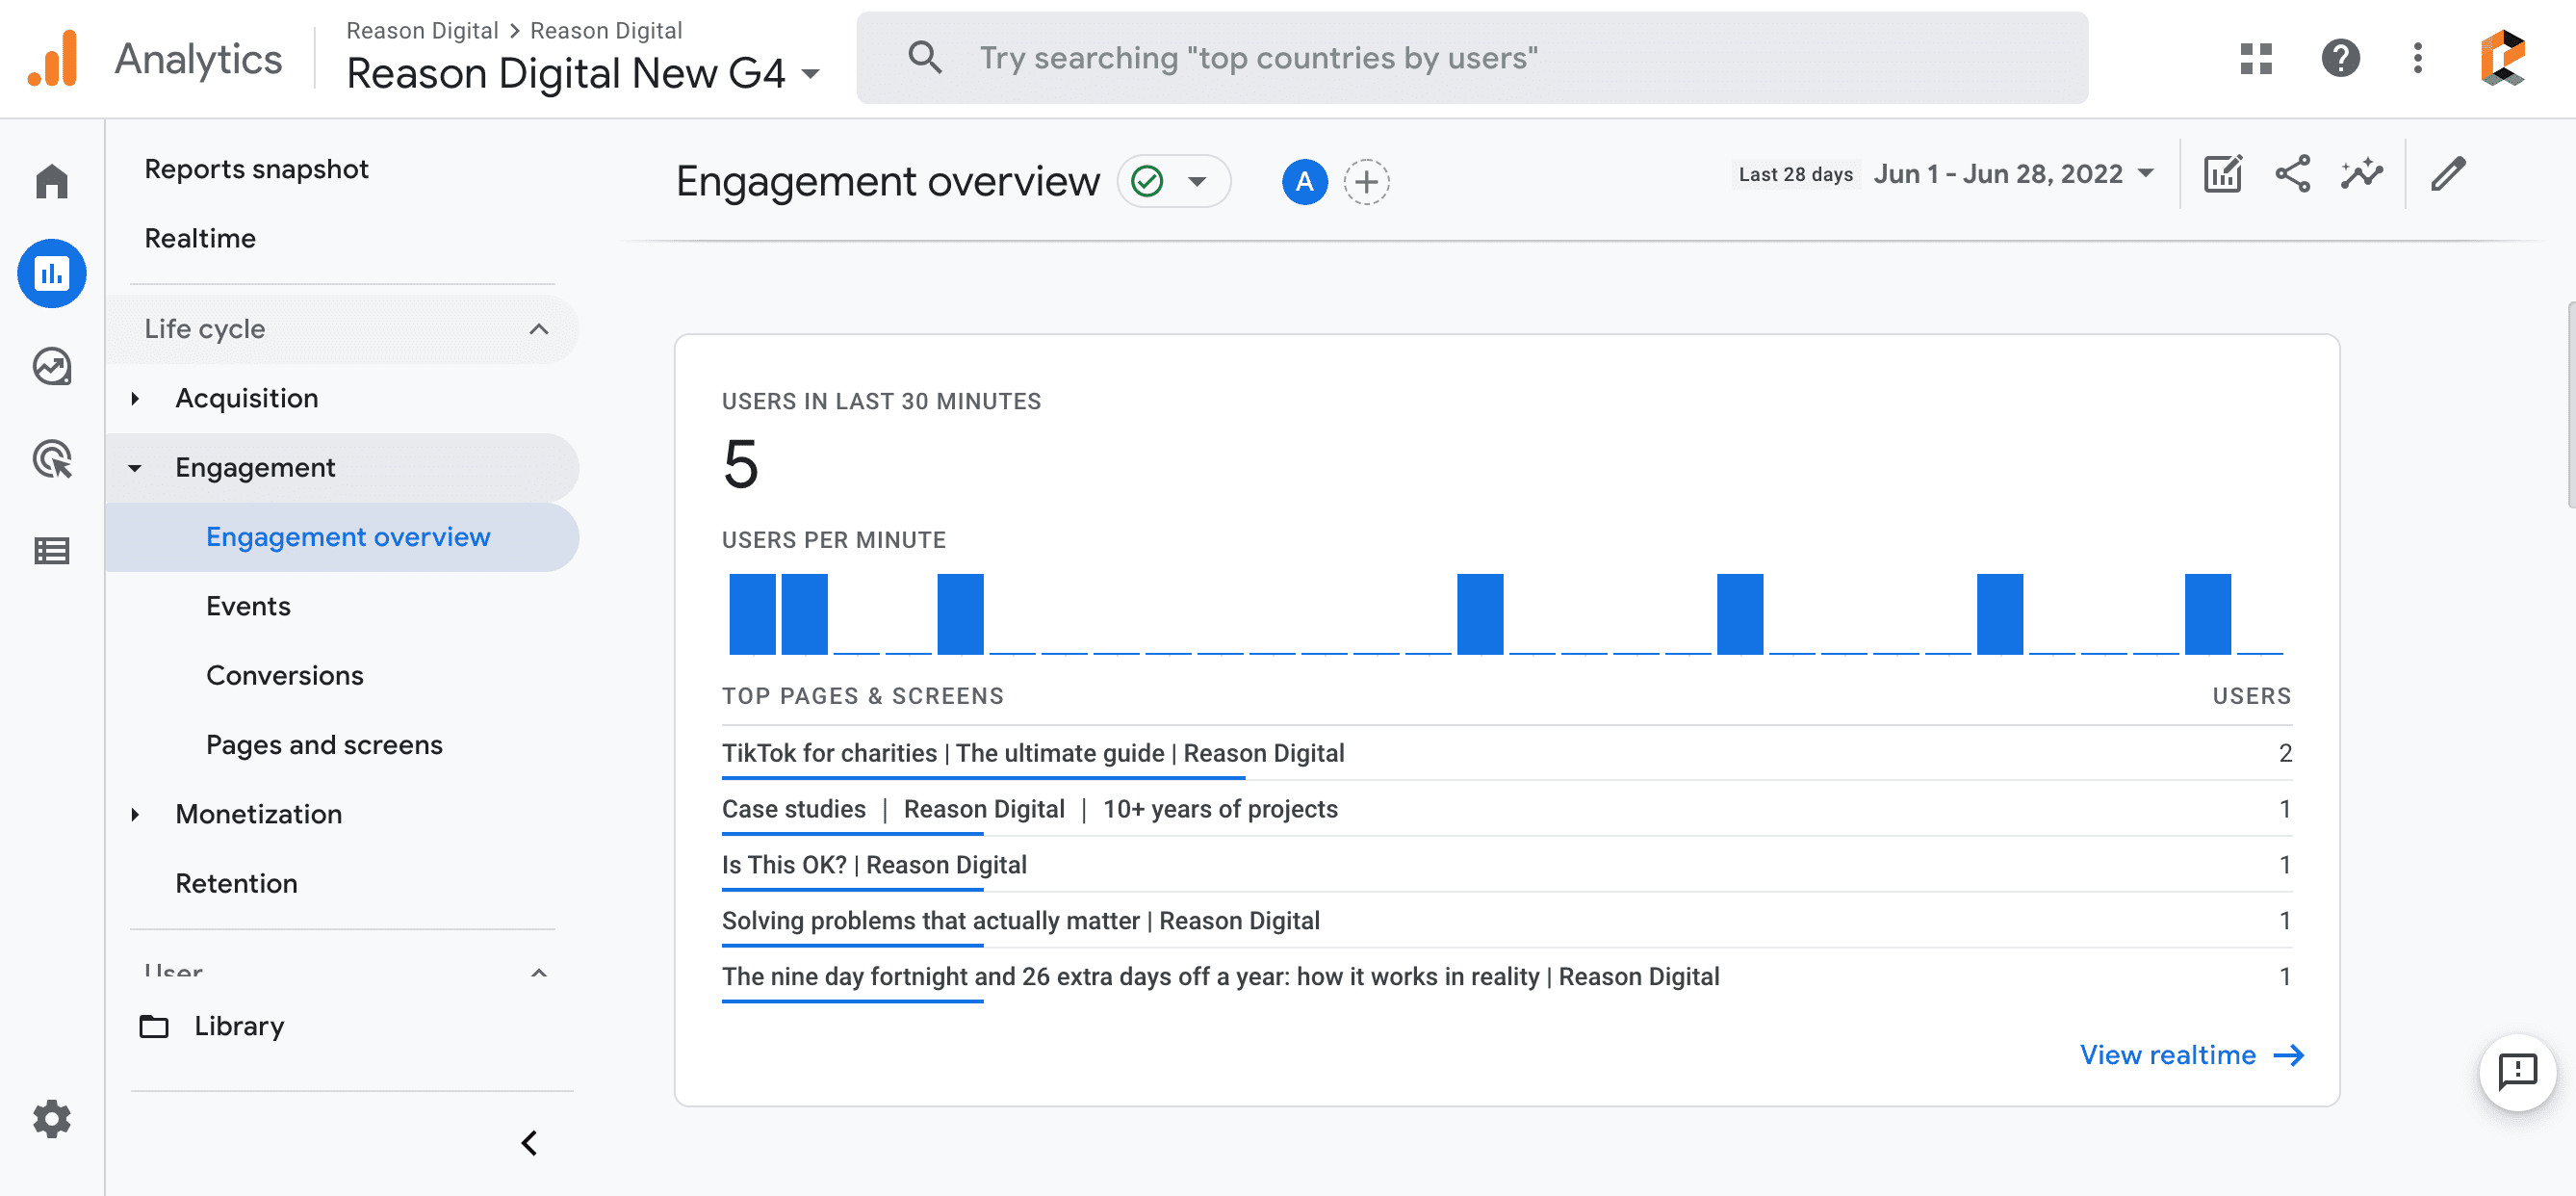Click the View realtime link
The image size is (2576, 1196).
point(2192,1055)
